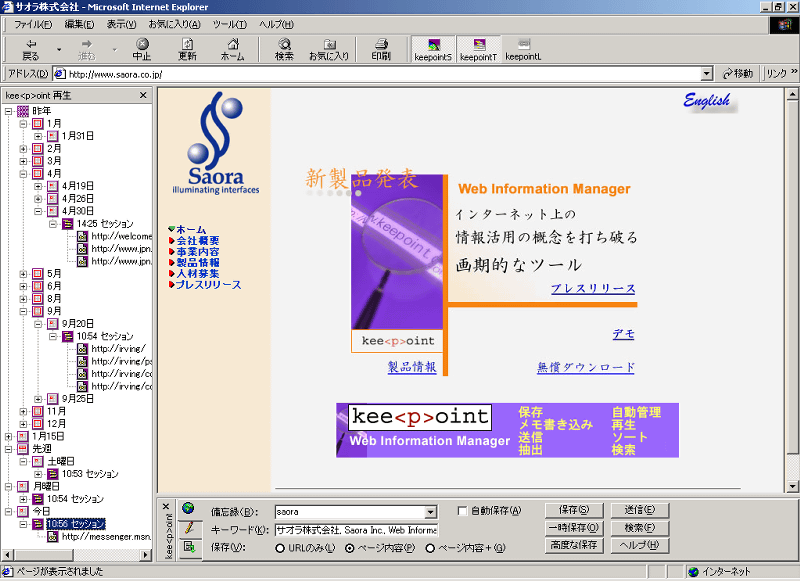Click the キーワード input field
This screenshot has height=581, width=800.
pyautogui.click(x=356, y=531)
